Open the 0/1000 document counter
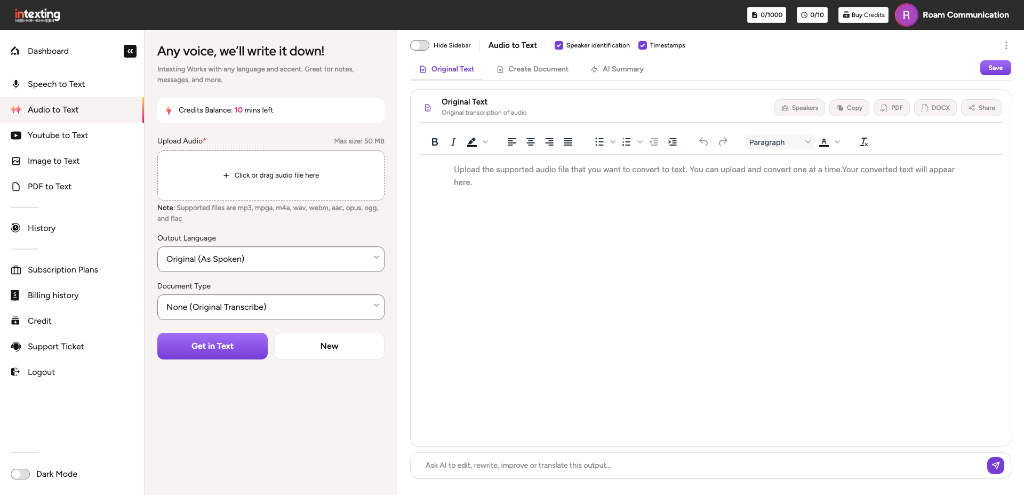Image resolution: width=1024 pixels, height=495 pixels. click(x=767, y=14)
